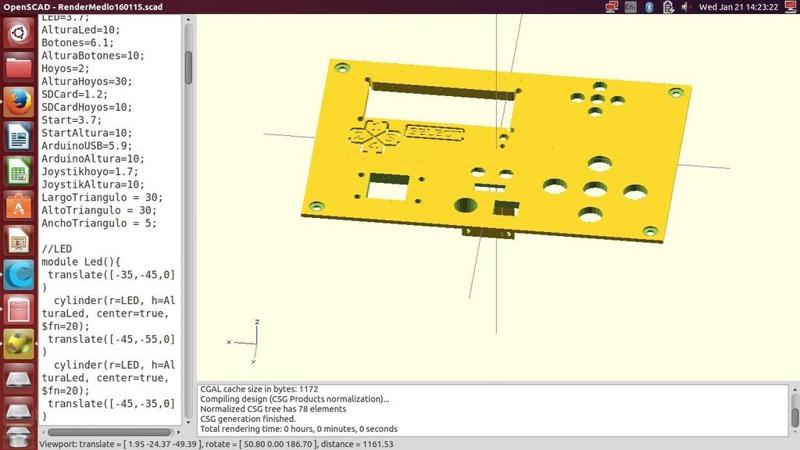Place cursor on line AltoTriangulo = 30;
800x450 pixels.
click(99, 210)
